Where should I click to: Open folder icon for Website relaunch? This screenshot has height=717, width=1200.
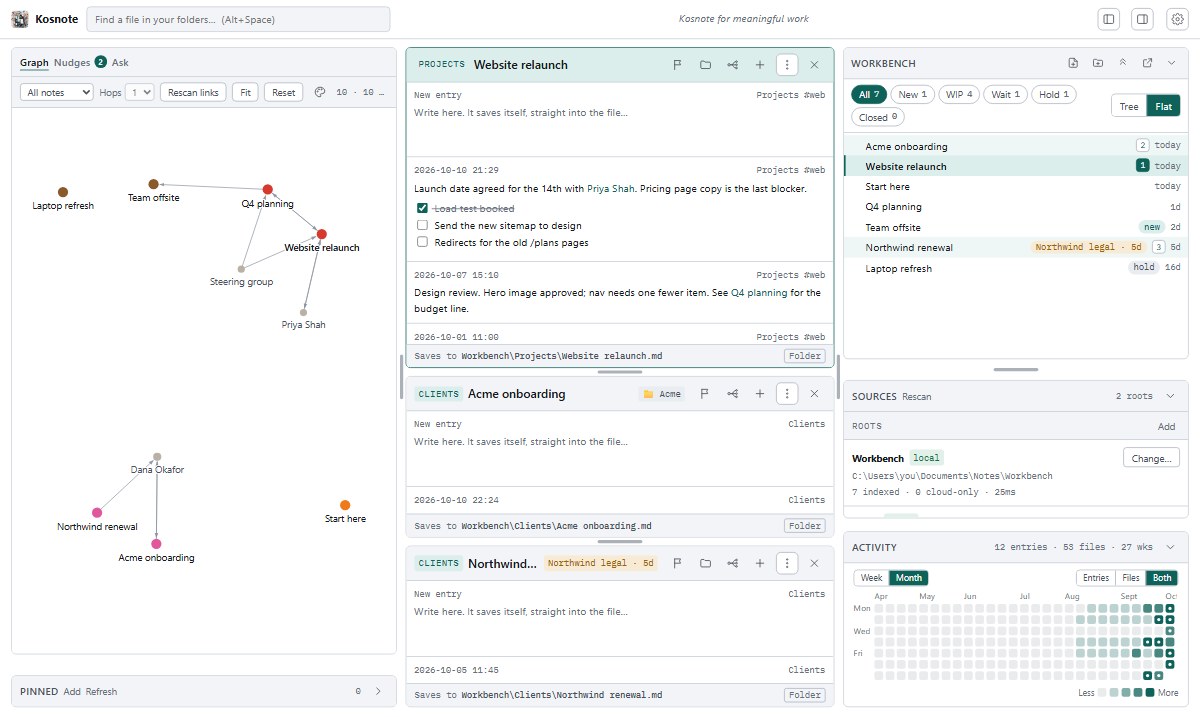click(x=705, y=65)
